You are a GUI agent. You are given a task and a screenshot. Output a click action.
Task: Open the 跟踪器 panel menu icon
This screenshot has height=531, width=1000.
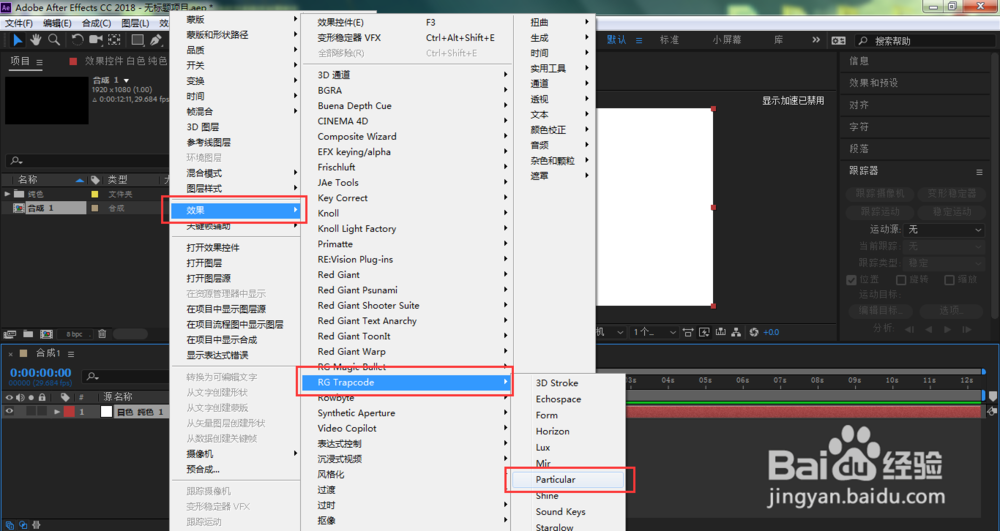click(979, 172)
